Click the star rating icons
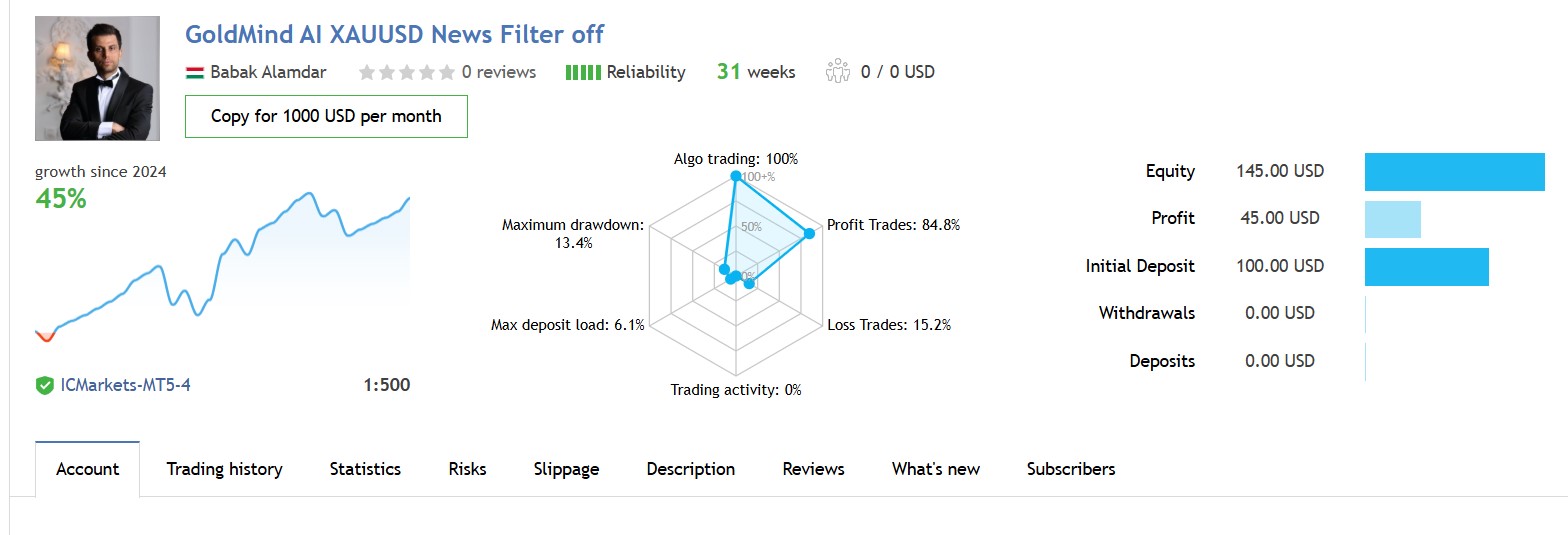Viewport: 1568px width, 535px height. pos(406,72)
